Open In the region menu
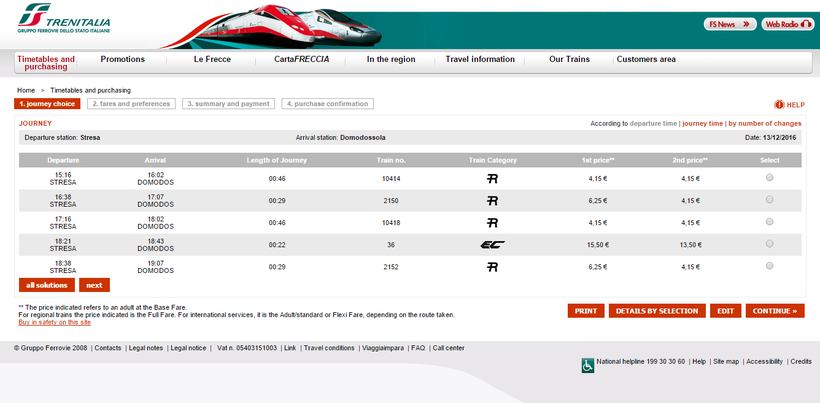The height and width of the screenshot is (403, 820). click(x=391, y=60)
